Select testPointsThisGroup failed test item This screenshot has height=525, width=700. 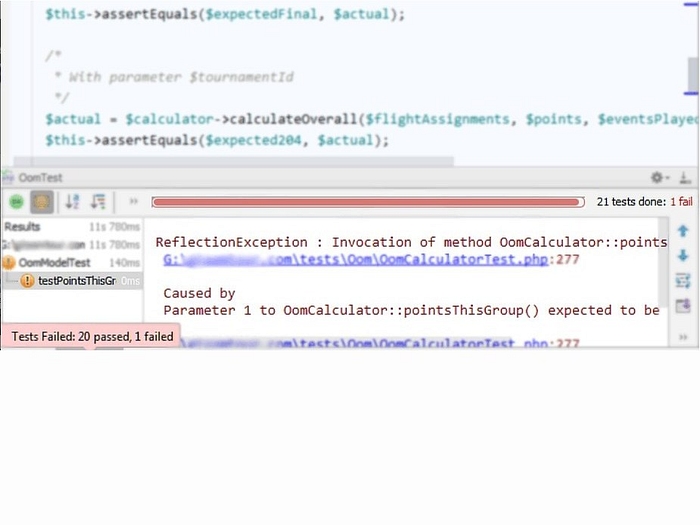click(x=76, y=281)
